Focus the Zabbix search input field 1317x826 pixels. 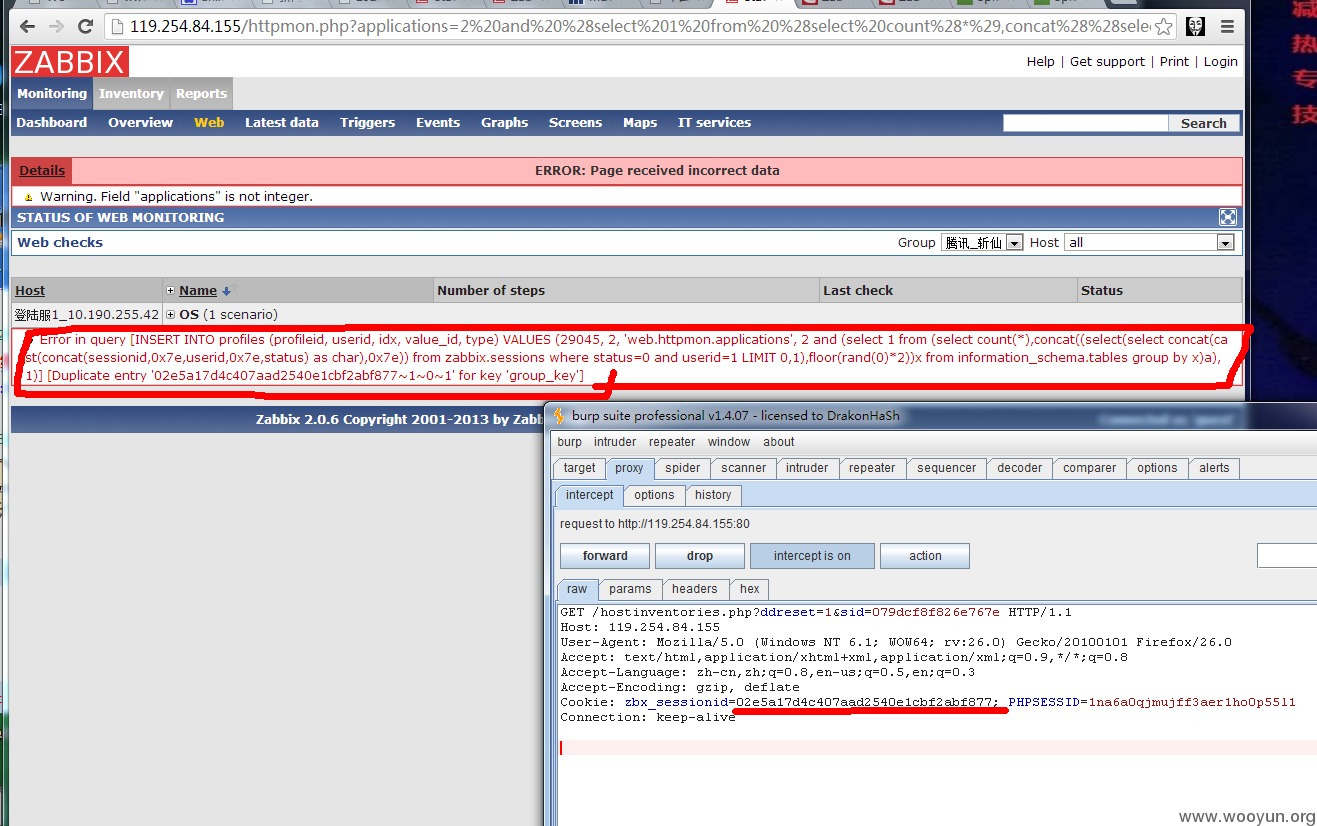(x=1085, y=123)
